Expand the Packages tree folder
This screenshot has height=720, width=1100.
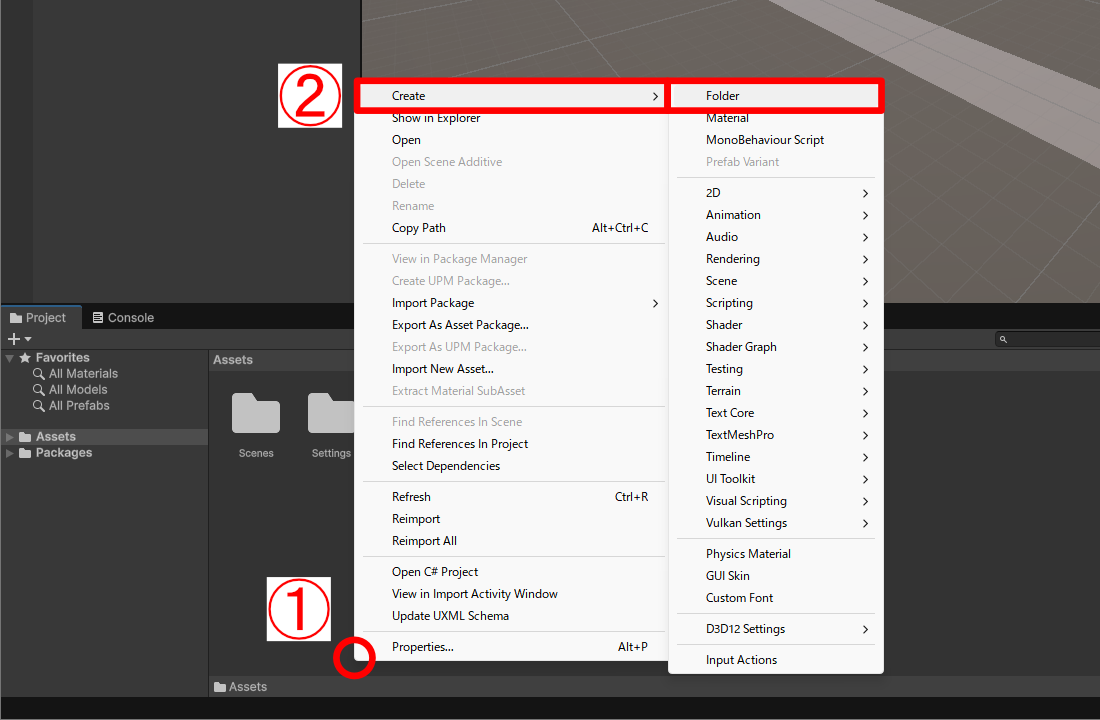pos(10,453)
